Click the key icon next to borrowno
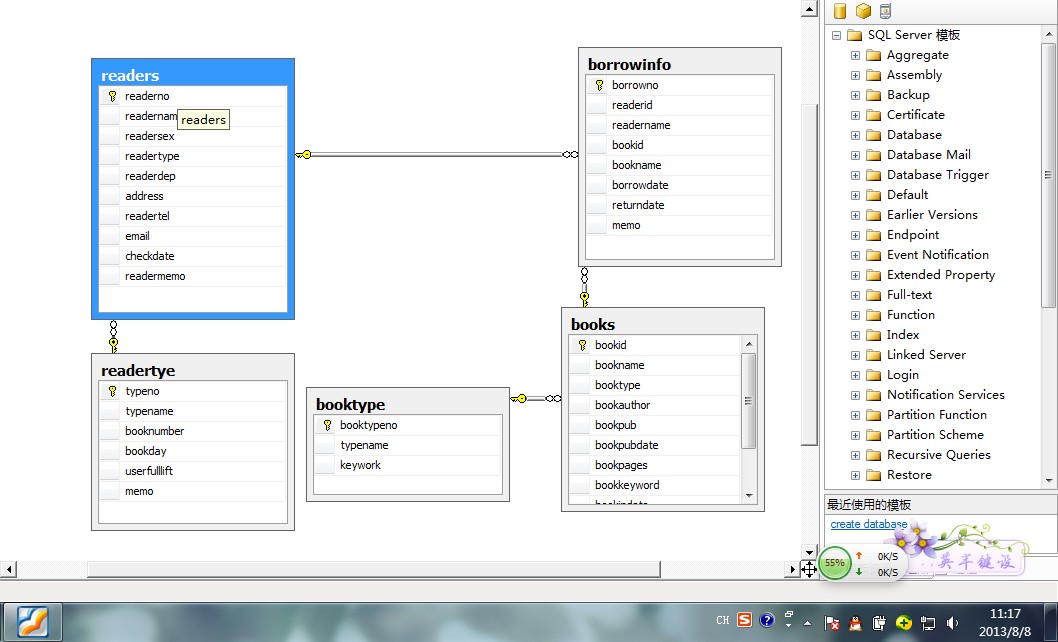1058x642 pixels. pyautogui.click(x=599, y=86)
